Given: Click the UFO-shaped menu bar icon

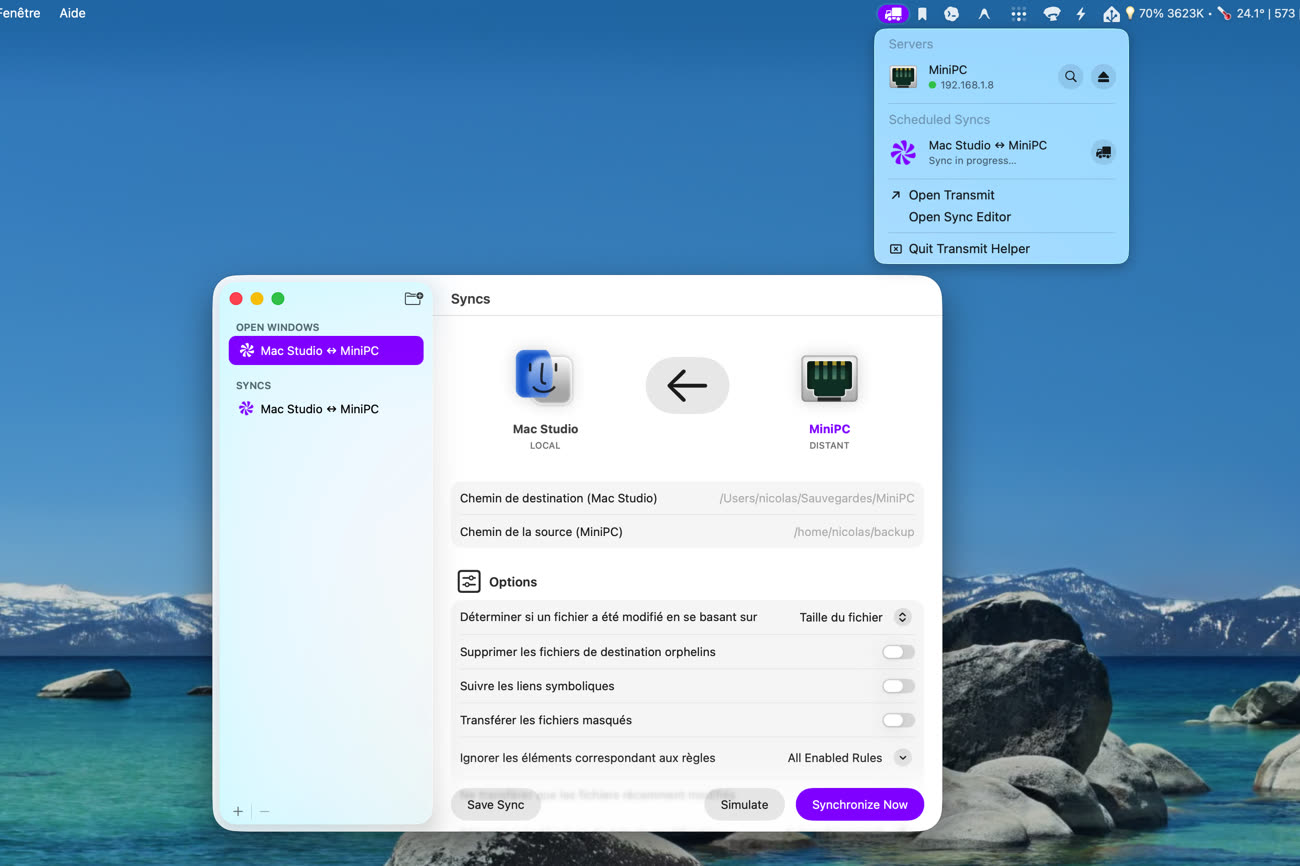Looking at the screenshot, I should tap(1052, 14).
